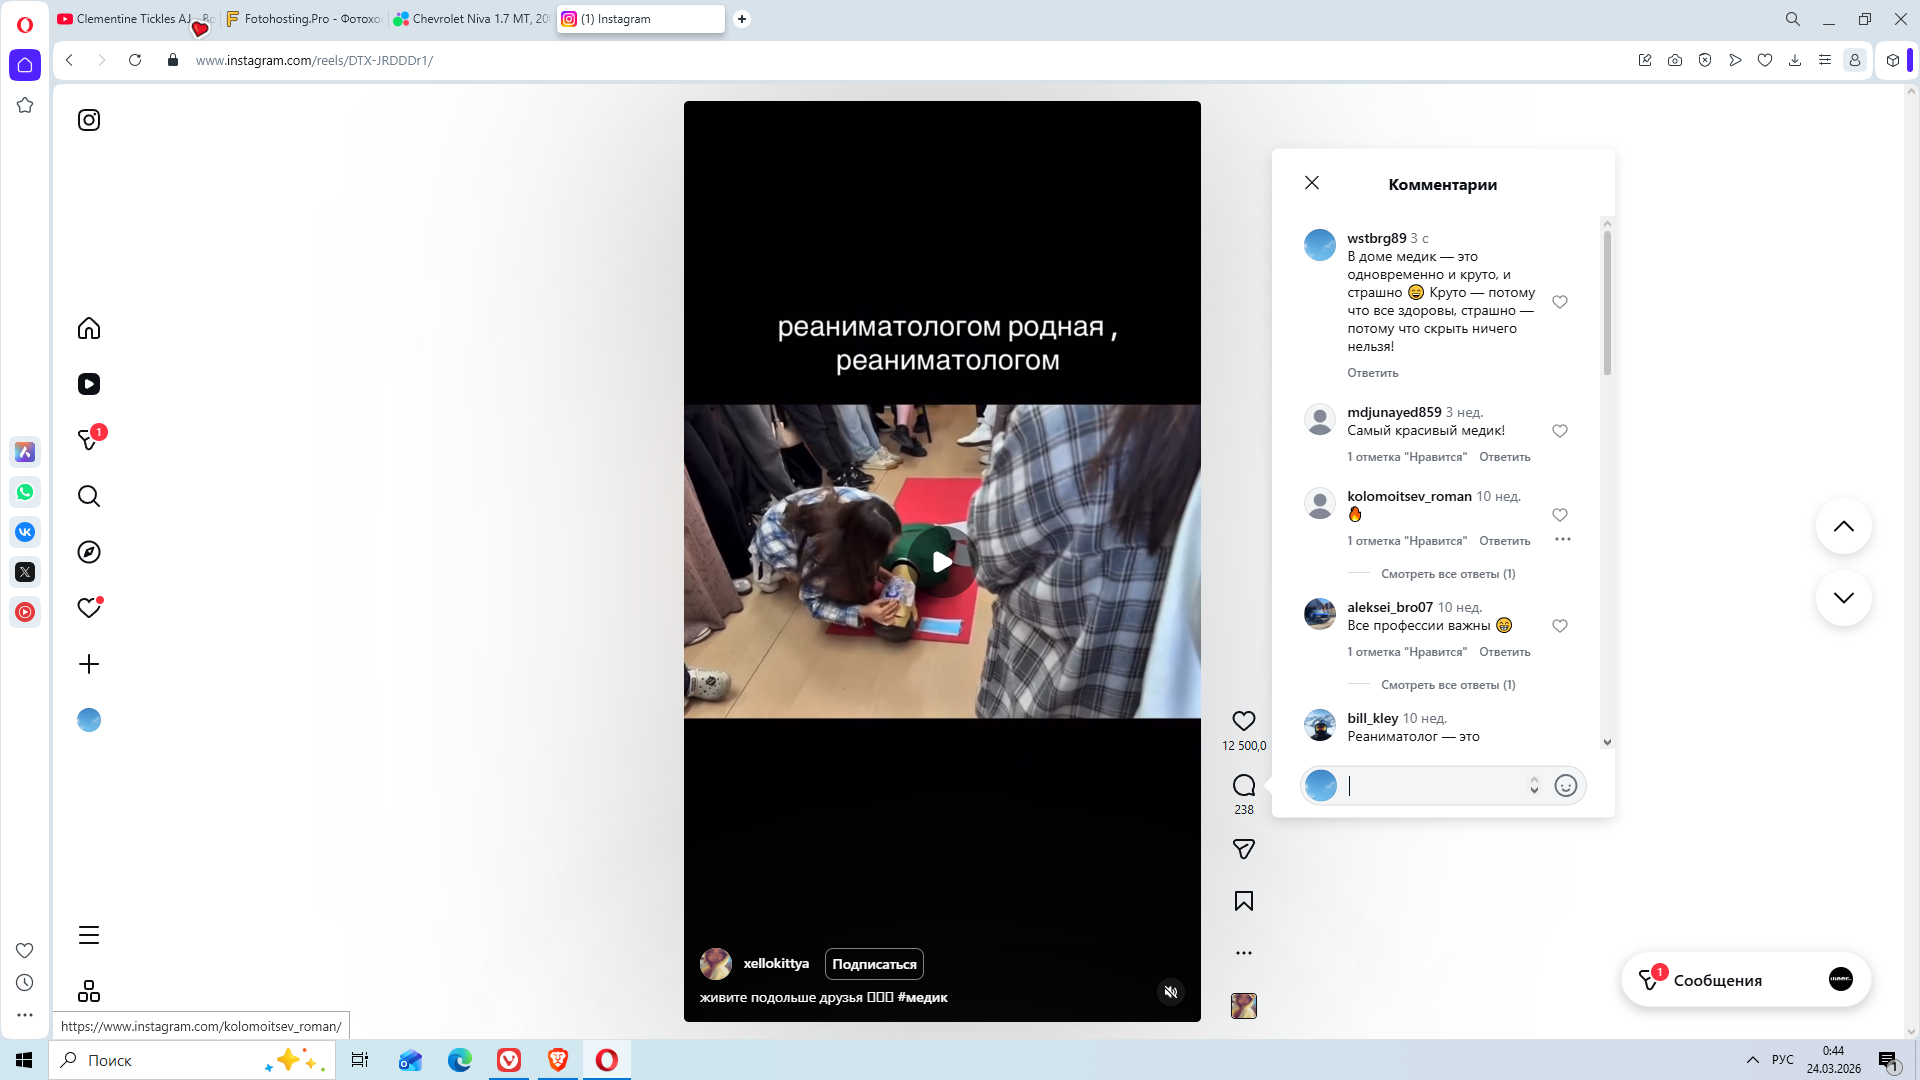Open Instagram Reels icon in sidebar
1920x1080 pixels.
coord(89,384)
